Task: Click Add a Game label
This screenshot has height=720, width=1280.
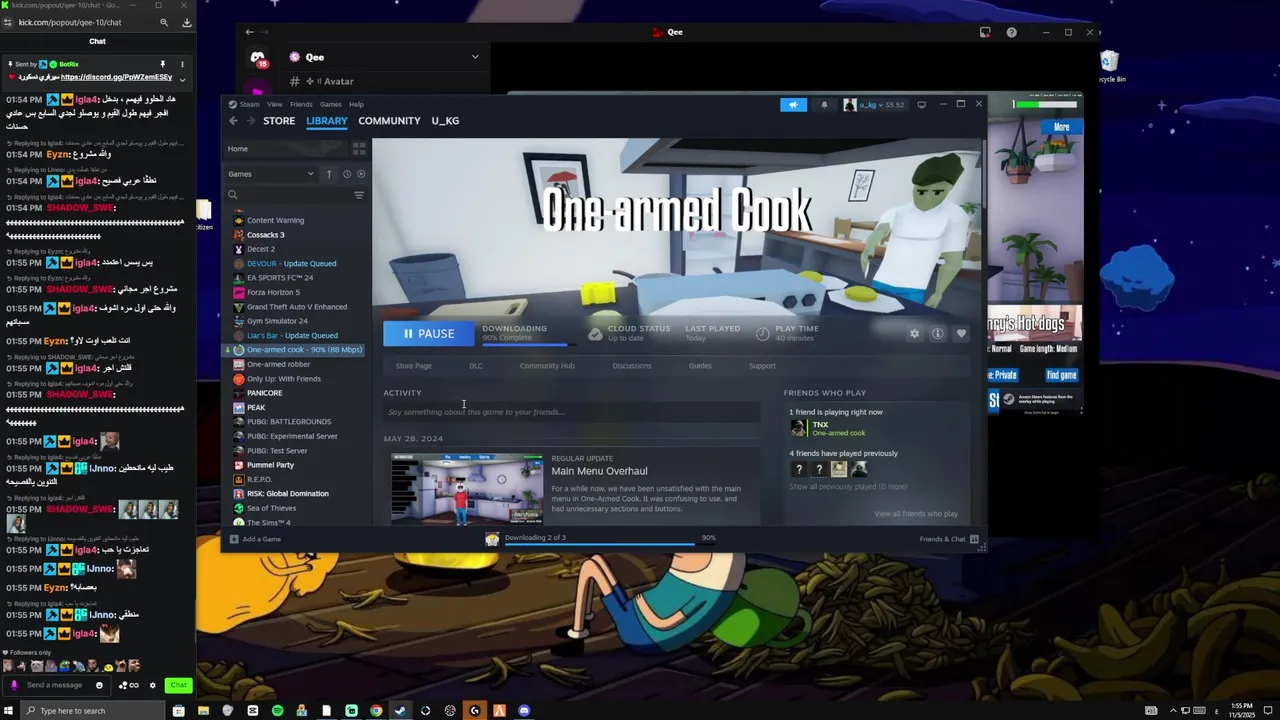Action: tap(261, 539)
